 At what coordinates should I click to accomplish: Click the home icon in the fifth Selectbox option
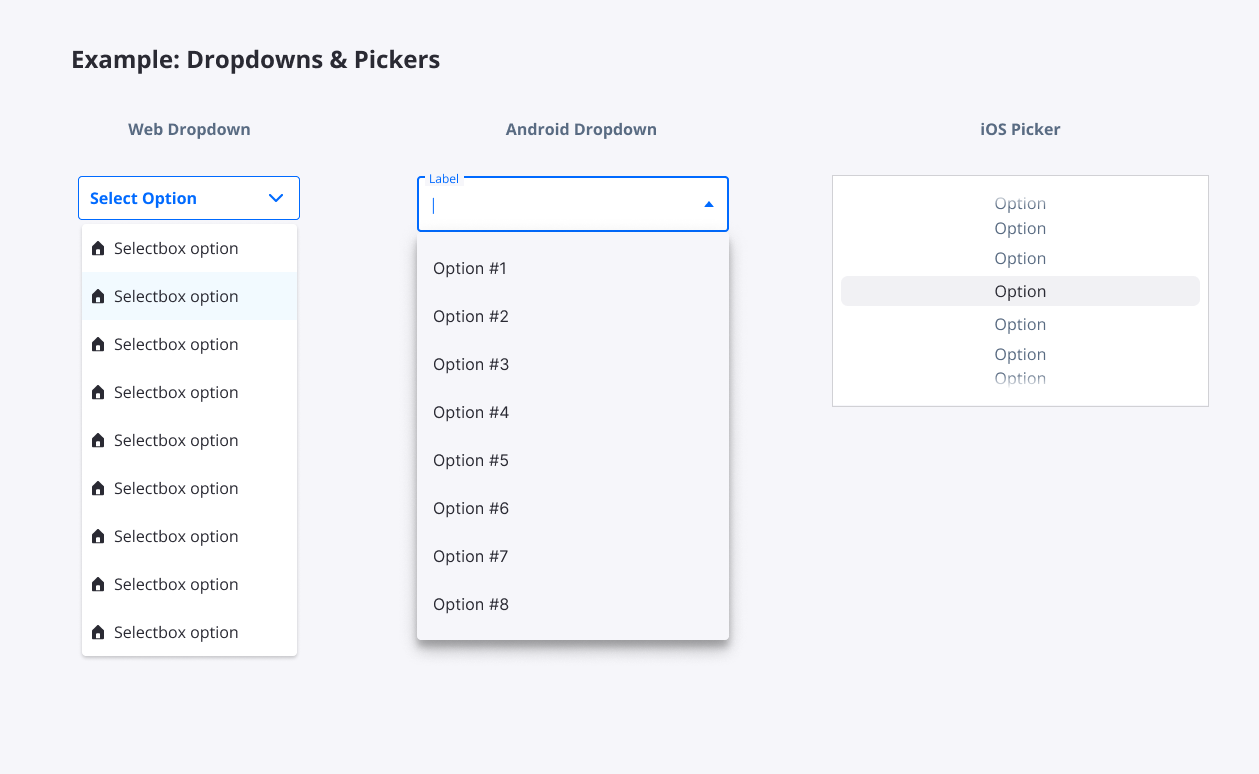coord(98,441)
